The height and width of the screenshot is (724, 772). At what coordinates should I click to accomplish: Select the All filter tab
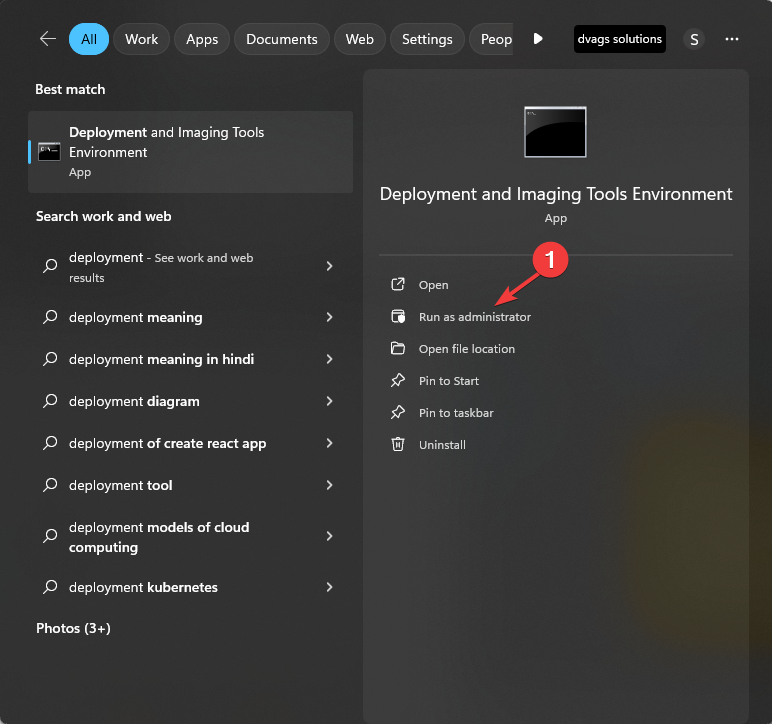(89, 39)
